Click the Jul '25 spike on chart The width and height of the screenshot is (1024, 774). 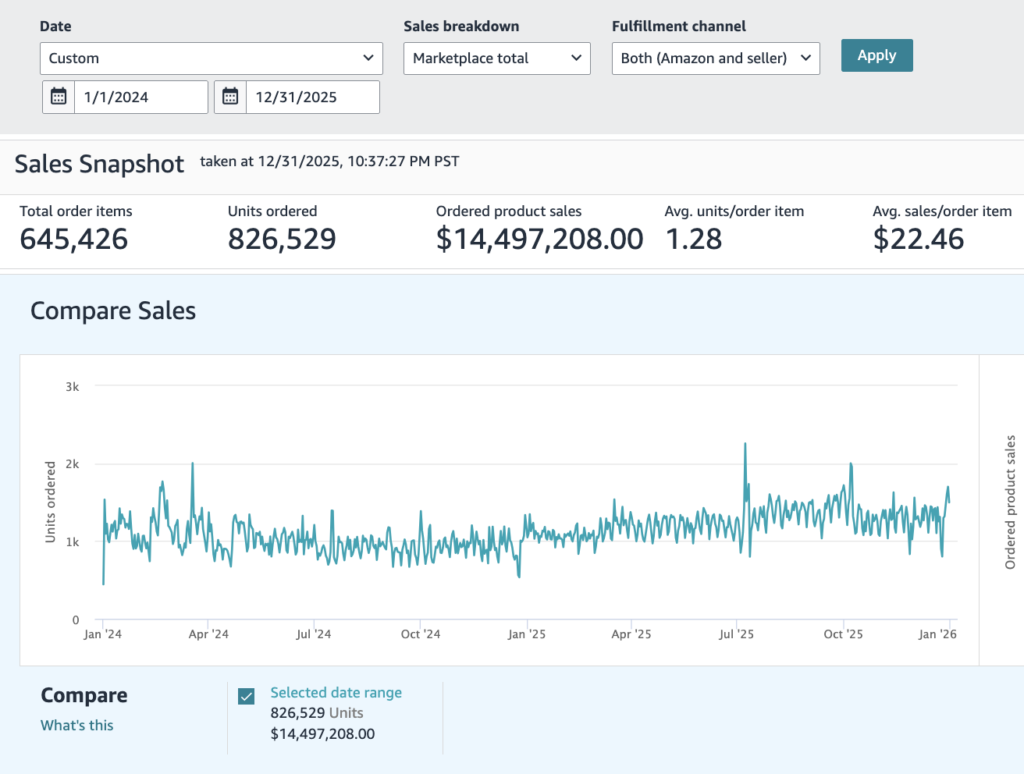click(745, 445)
